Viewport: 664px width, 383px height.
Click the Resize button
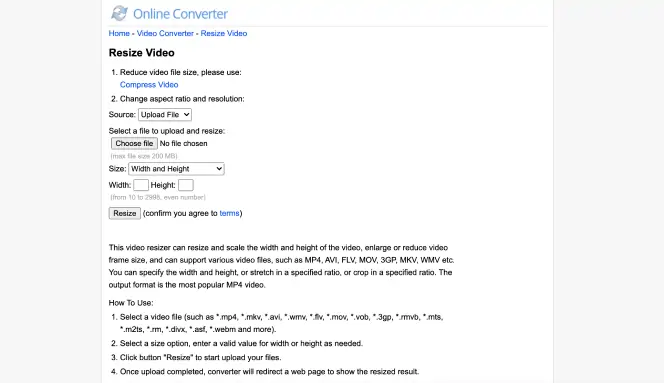[x=124, y=213]
